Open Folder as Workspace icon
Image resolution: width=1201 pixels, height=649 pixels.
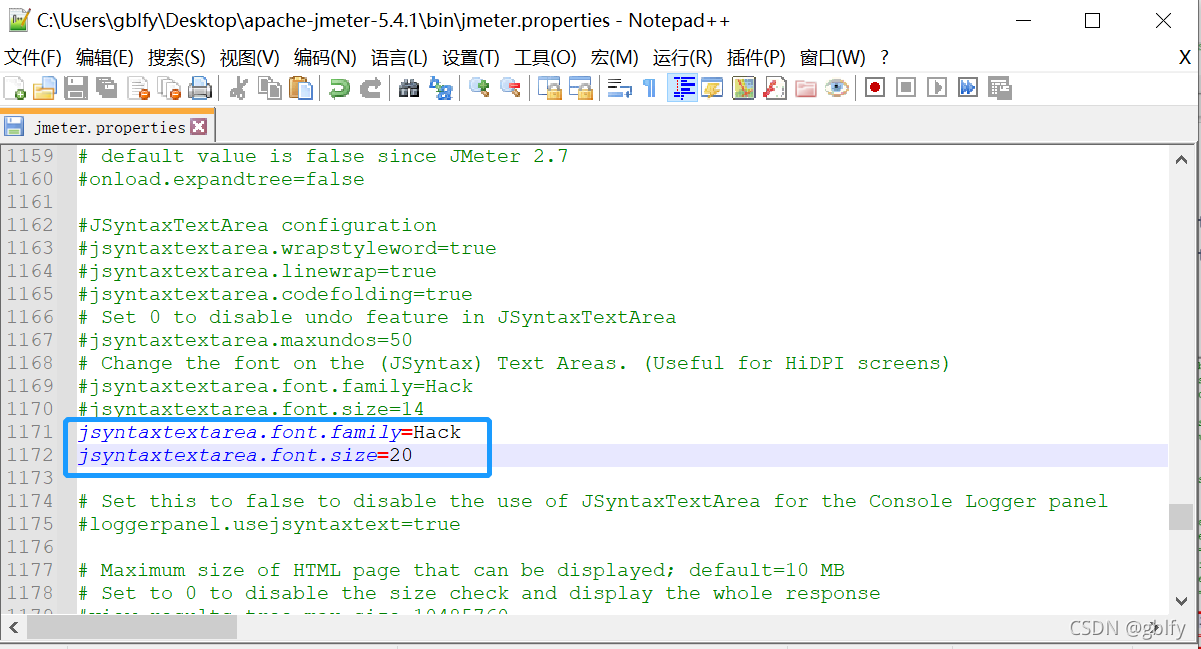click(x=805, y=88)
